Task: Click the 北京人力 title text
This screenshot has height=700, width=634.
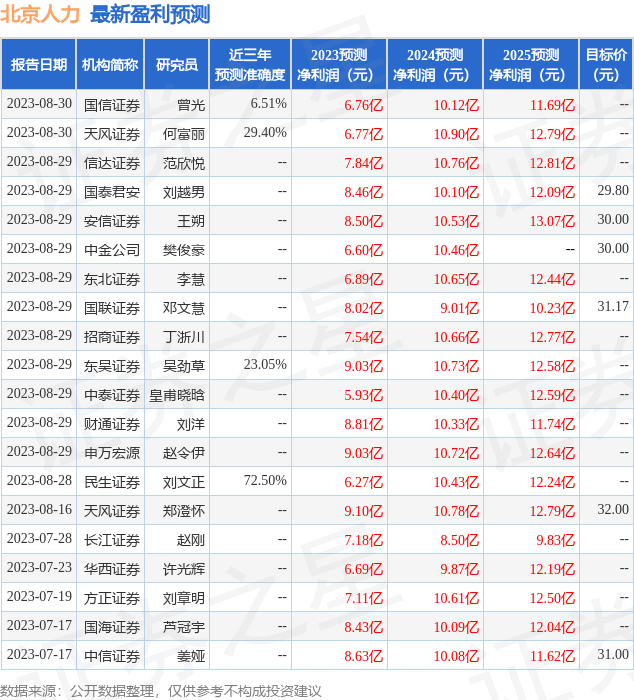Action: point(40,14)
